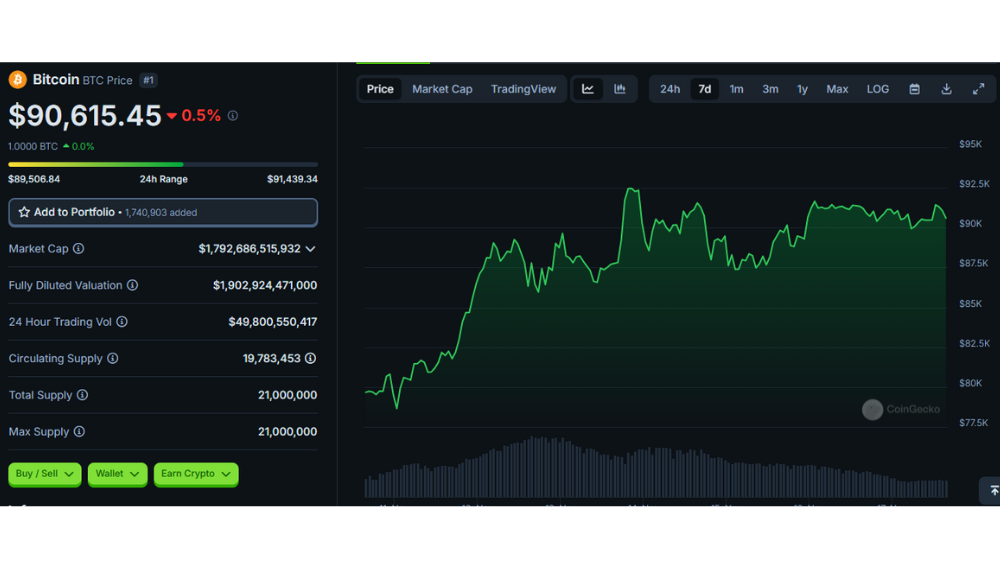Viewport: 1000px width, 562px height.
Task: Switch to candlestick chart view icon
Action: point(620,89)
